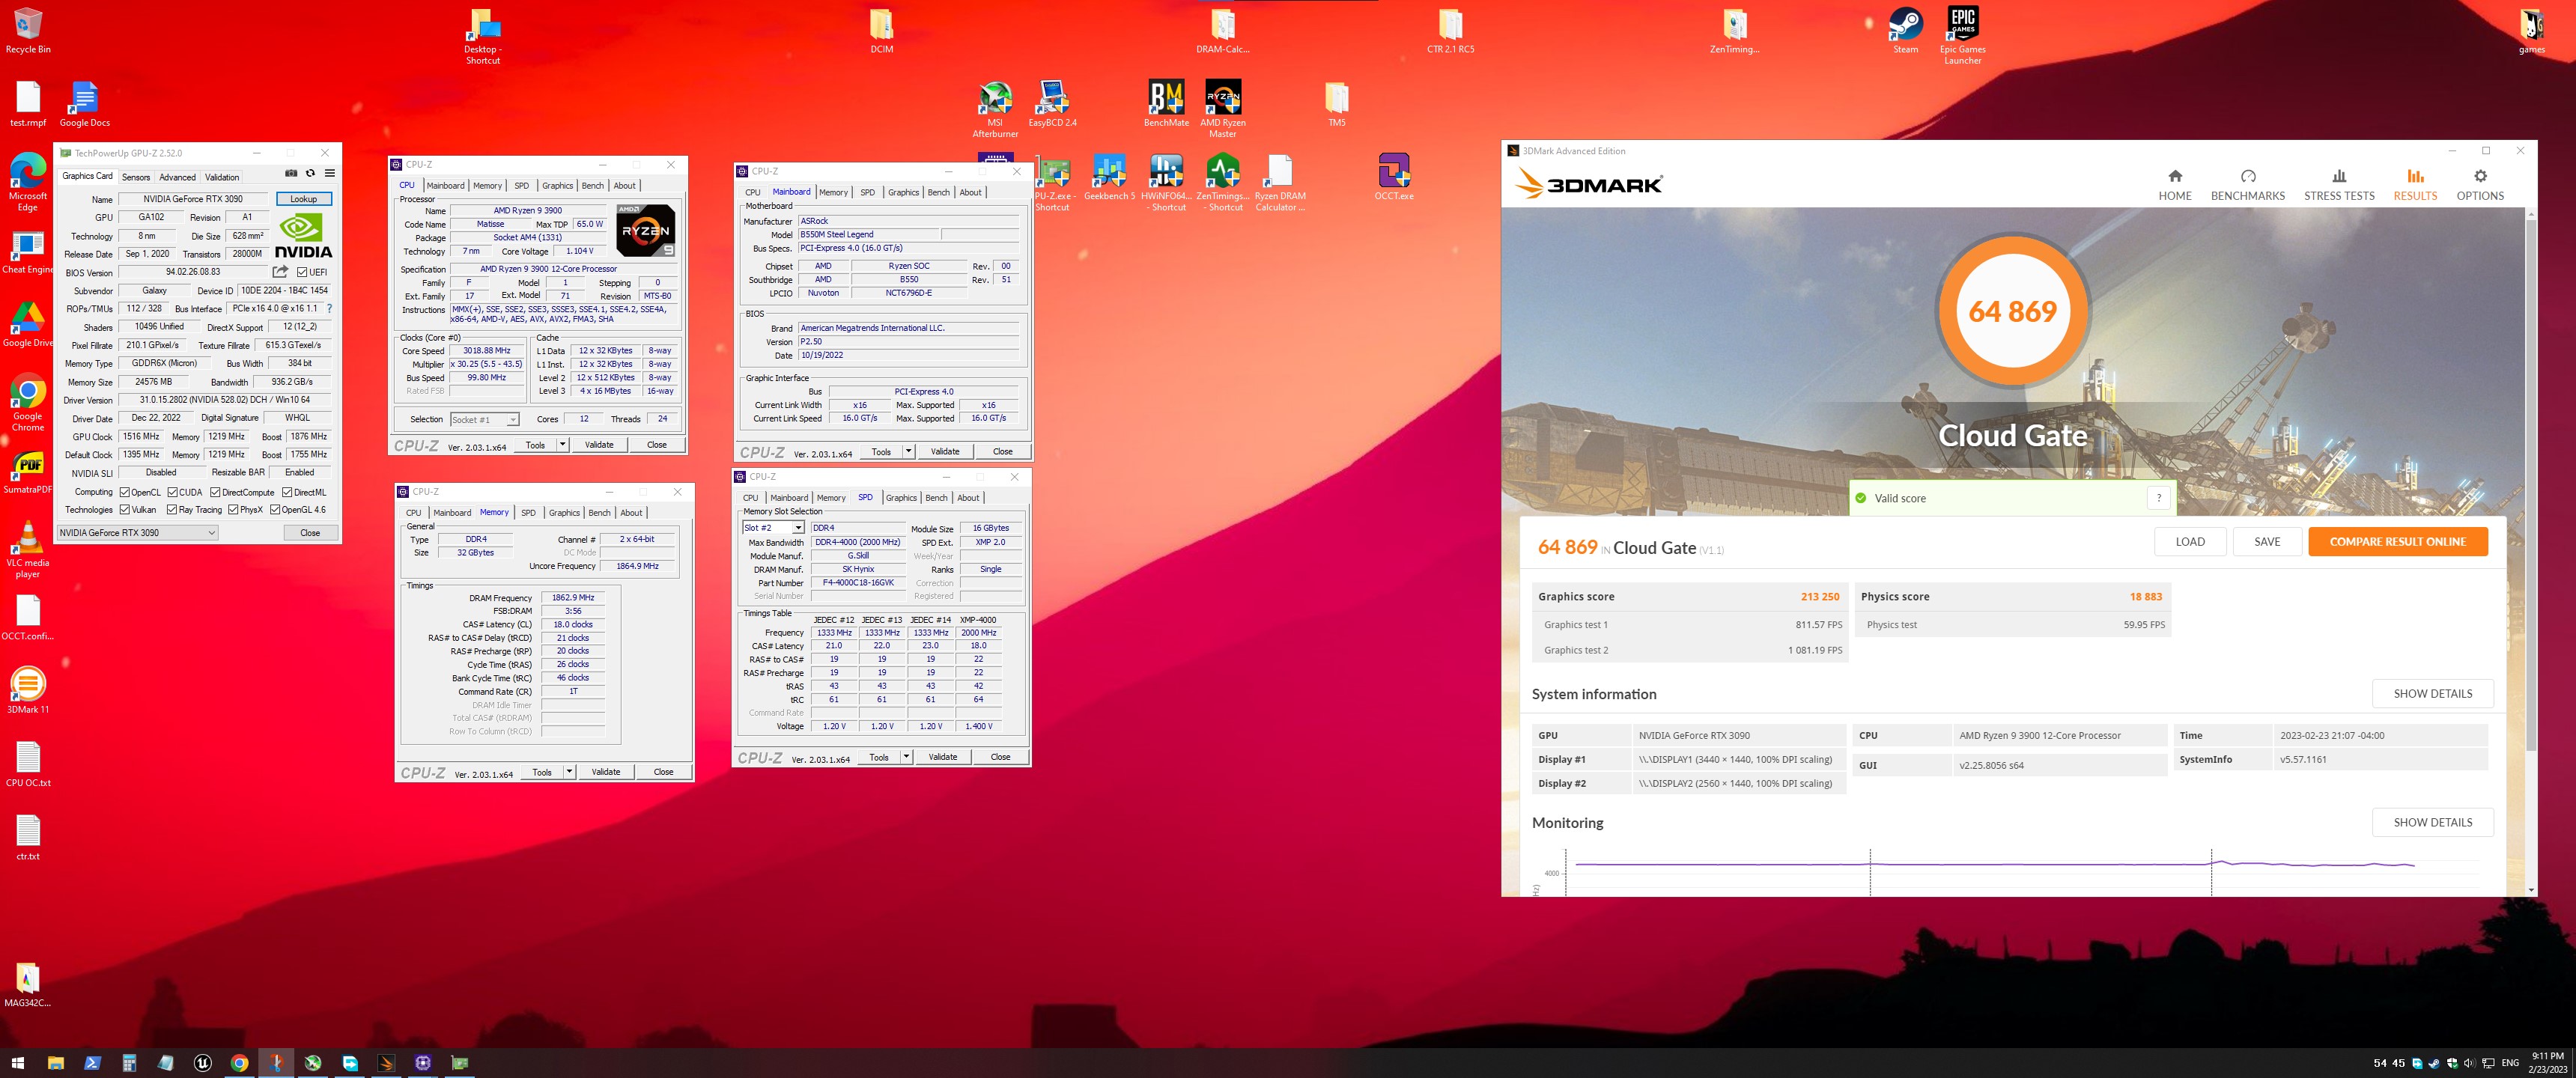Image resolution: width=2576 pixels, height=1078 pixels.
Task: Open Tools dropdown arrow in CPU-Z Memory window
Action: [569, 772]
